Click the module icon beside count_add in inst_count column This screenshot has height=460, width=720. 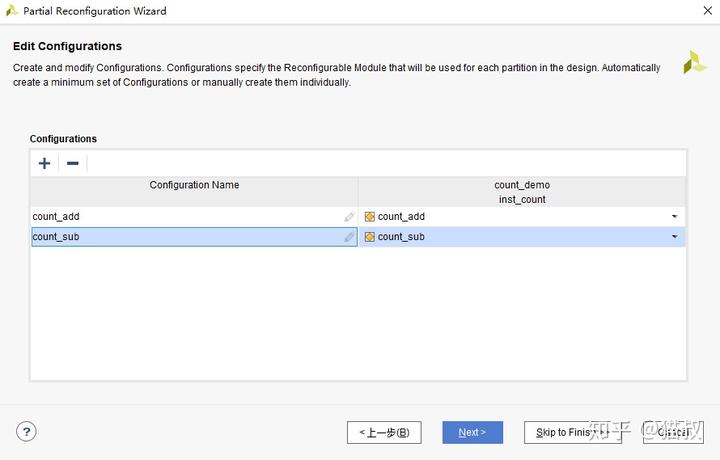click(370, 217)
